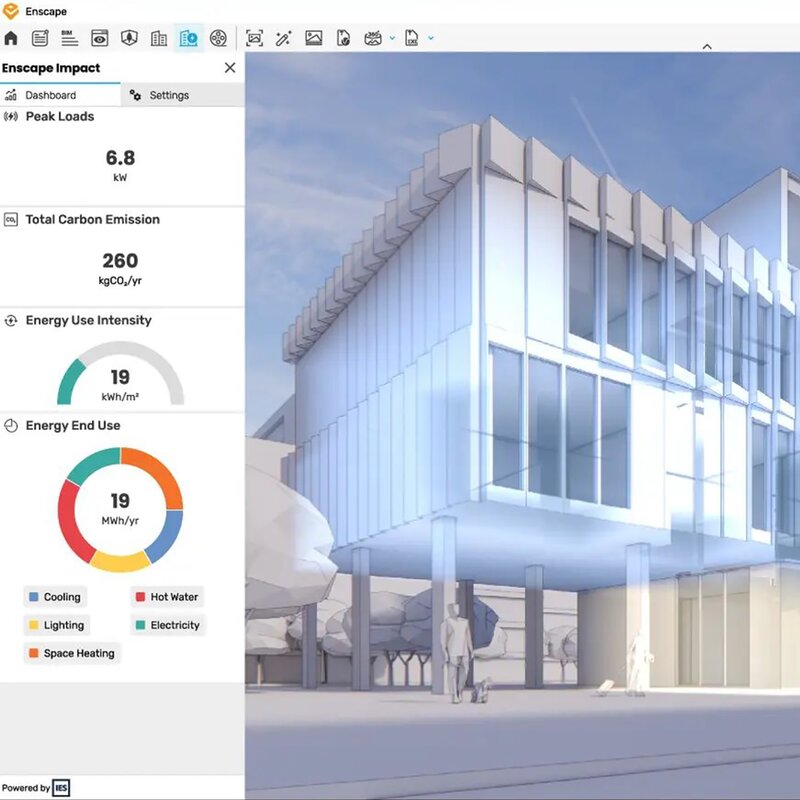The height and width of the screenshot is (800, 800).
Task: Click the Lighting legend button
Action: point(56,625)
